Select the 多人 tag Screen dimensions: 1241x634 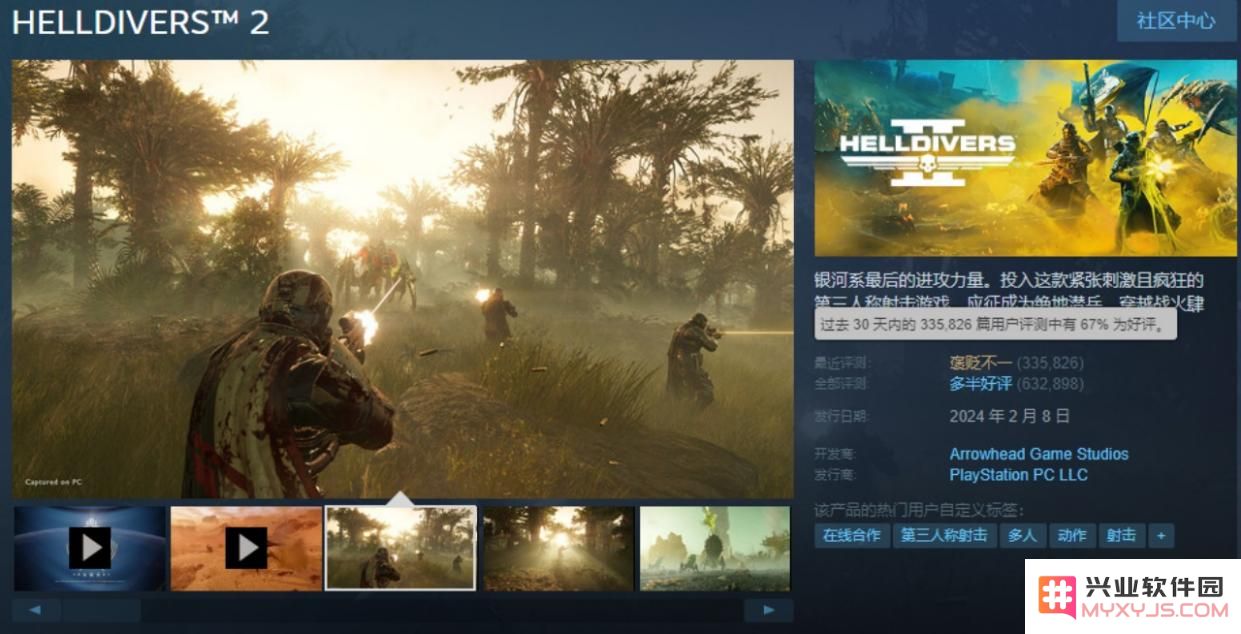1022,536
